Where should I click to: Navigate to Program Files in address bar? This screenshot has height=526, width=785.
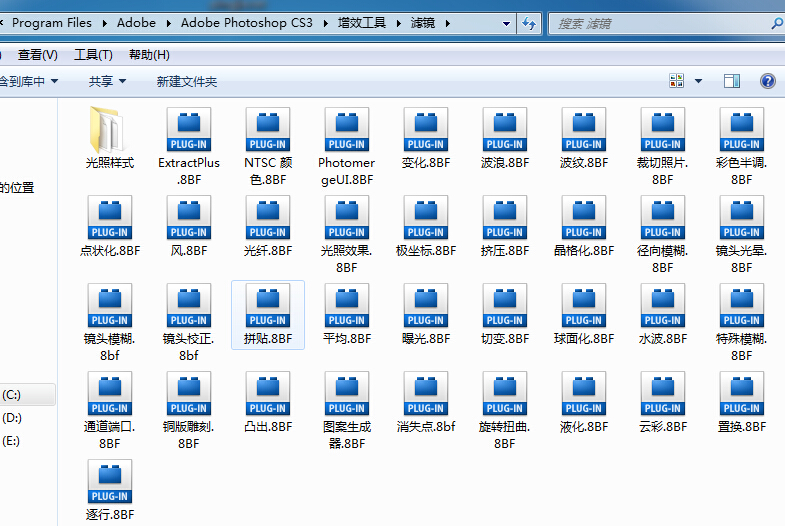(x=52, y=23)
